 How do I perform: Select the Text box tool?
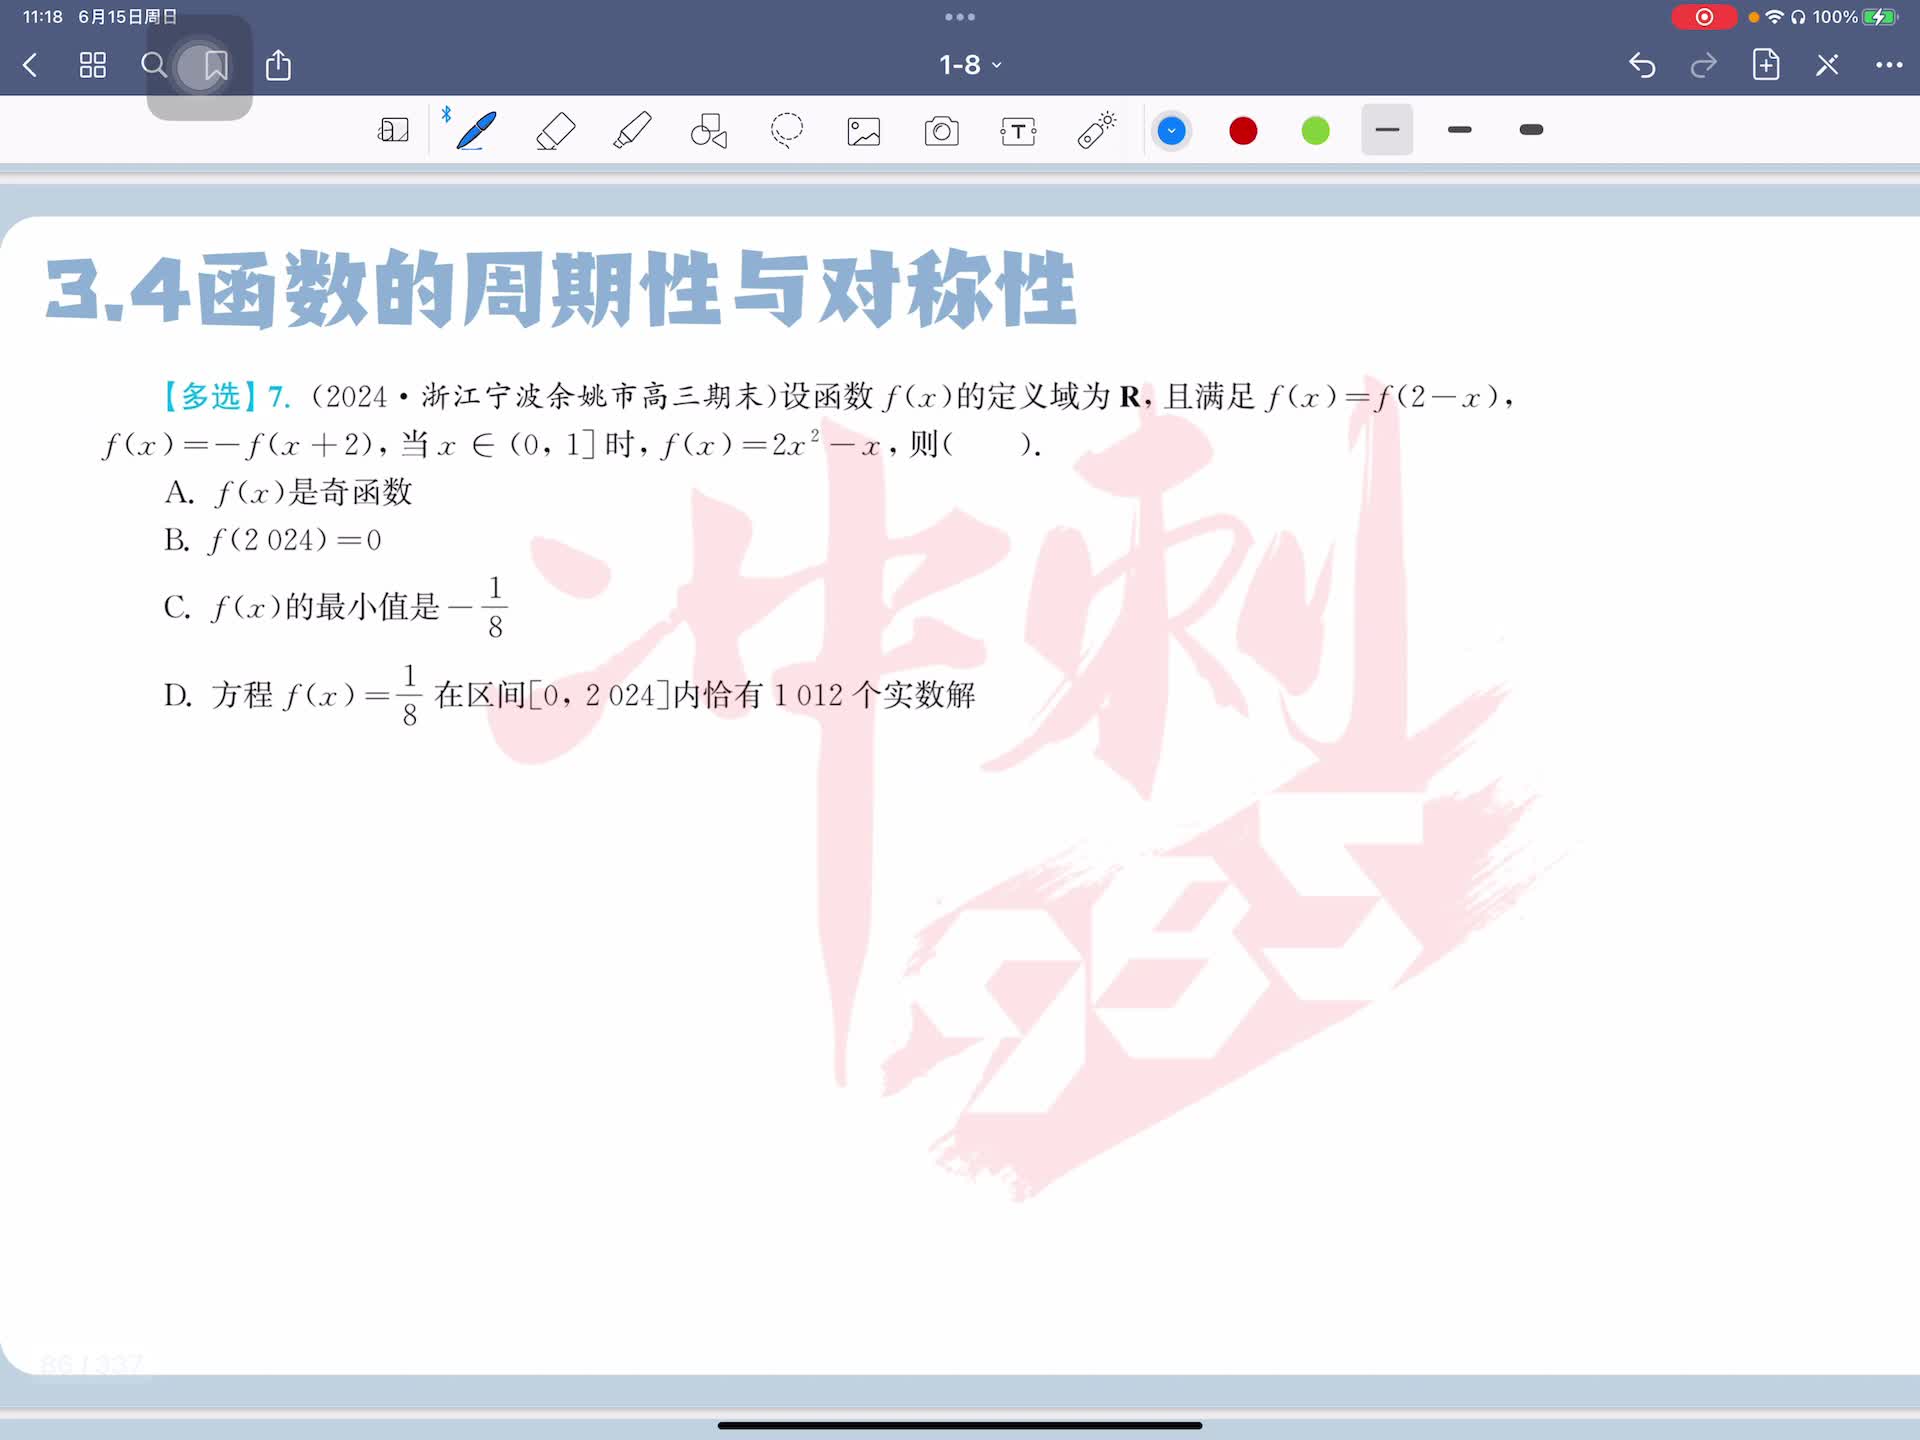pos(1018,131)
